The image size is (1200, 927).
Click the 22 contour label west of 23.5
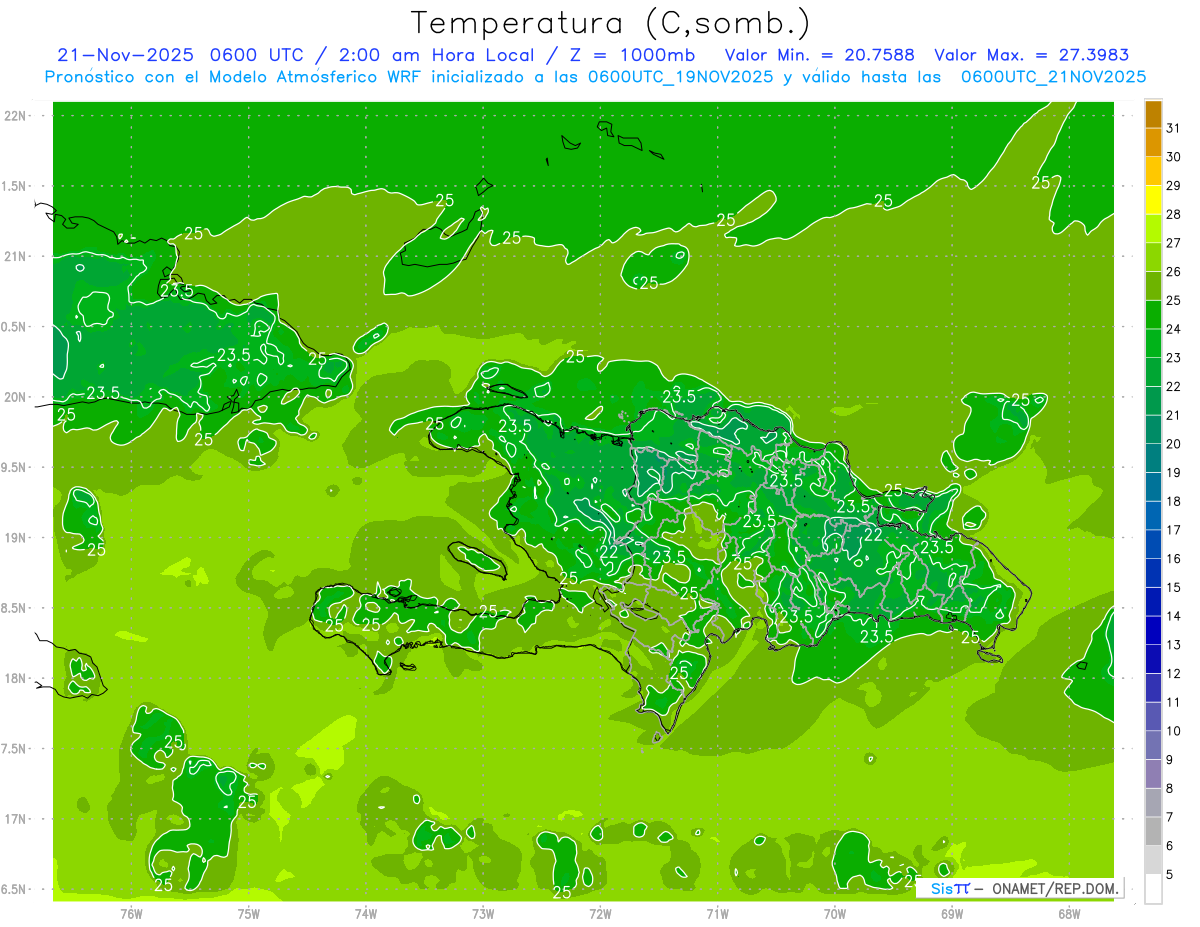click(x=608, y=552)
